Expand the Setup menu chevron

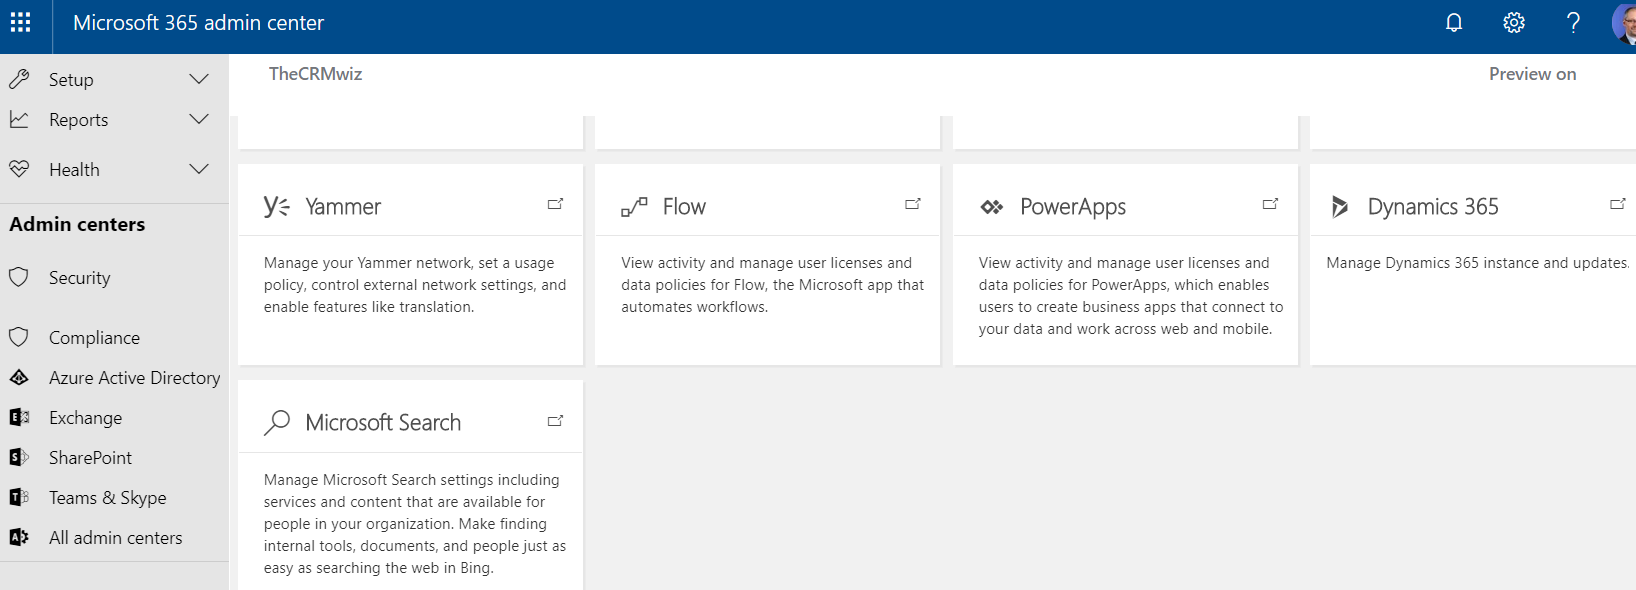pos(199,79)
